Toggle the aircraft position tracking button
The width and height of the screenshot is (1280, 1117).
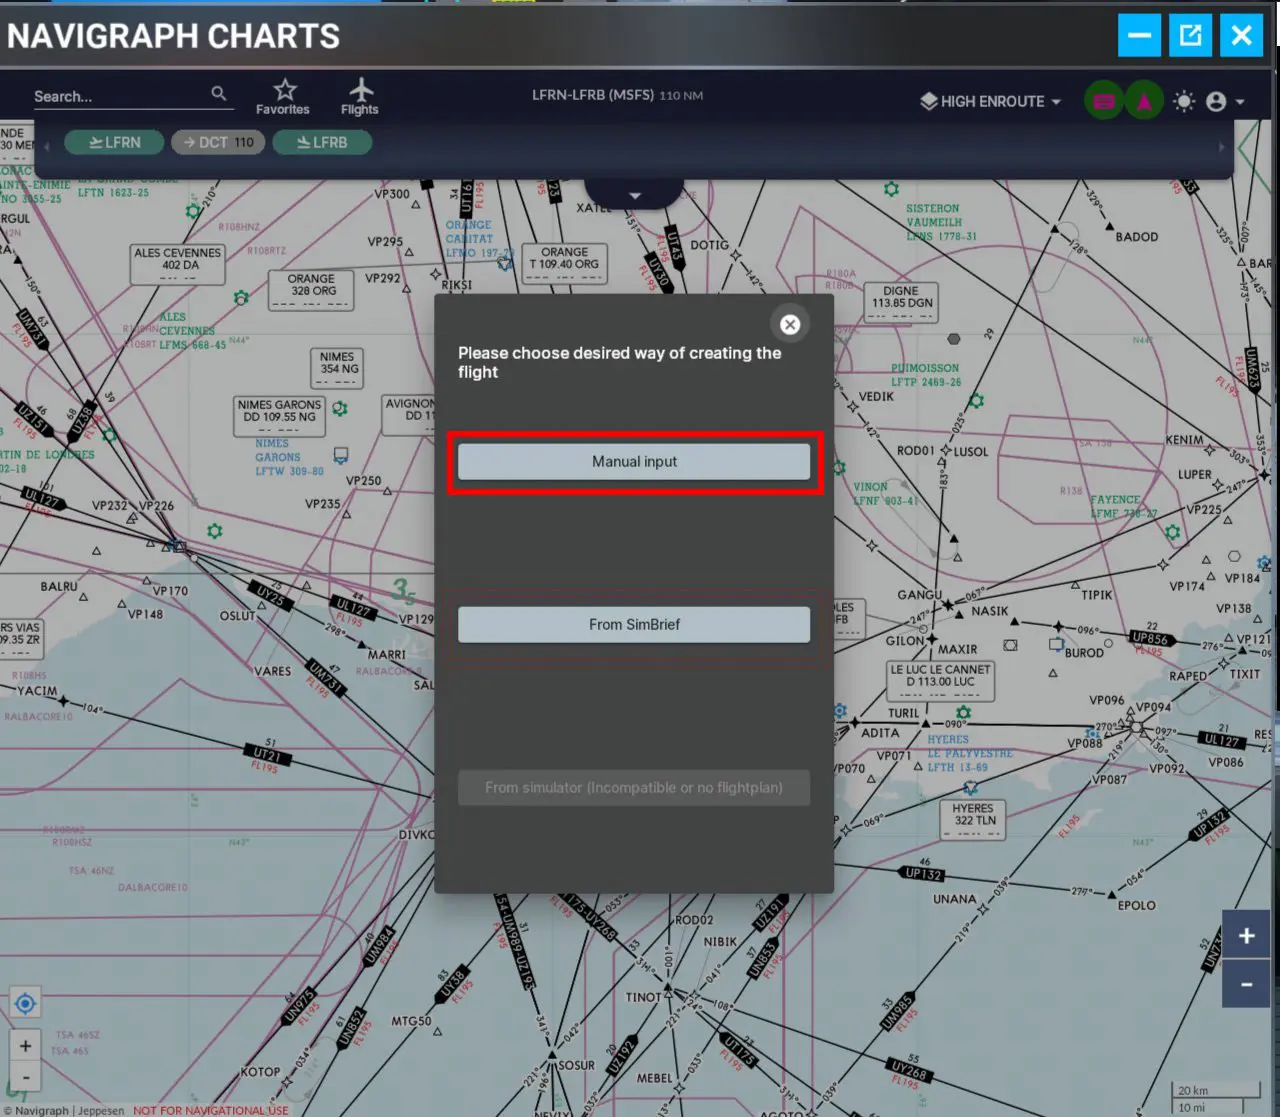click(1144, 101)
